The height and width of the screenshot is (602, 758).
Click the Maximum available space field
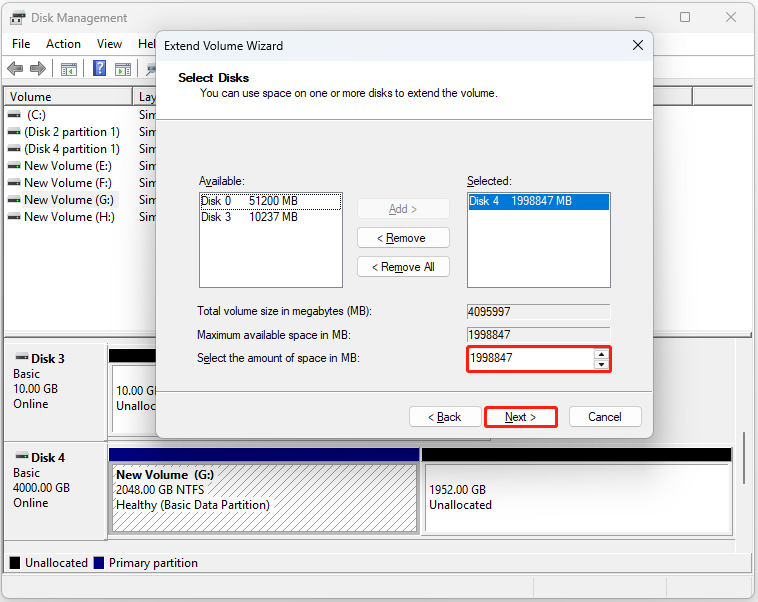coord(539,335)
